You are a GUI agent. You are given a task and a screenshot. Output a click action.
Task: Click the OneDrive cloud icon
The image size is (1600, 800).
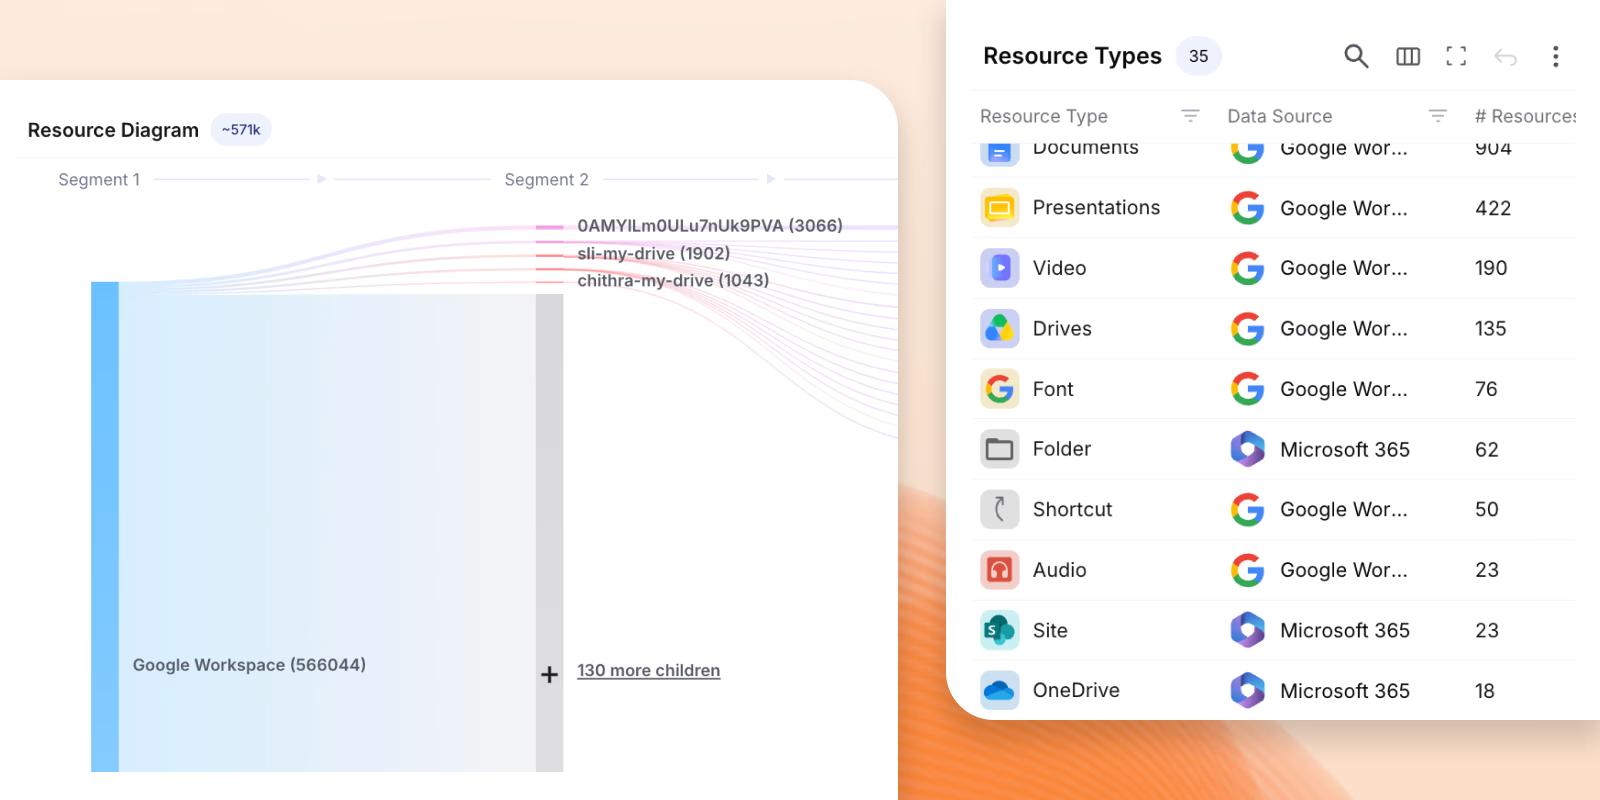coord(1000,690)
